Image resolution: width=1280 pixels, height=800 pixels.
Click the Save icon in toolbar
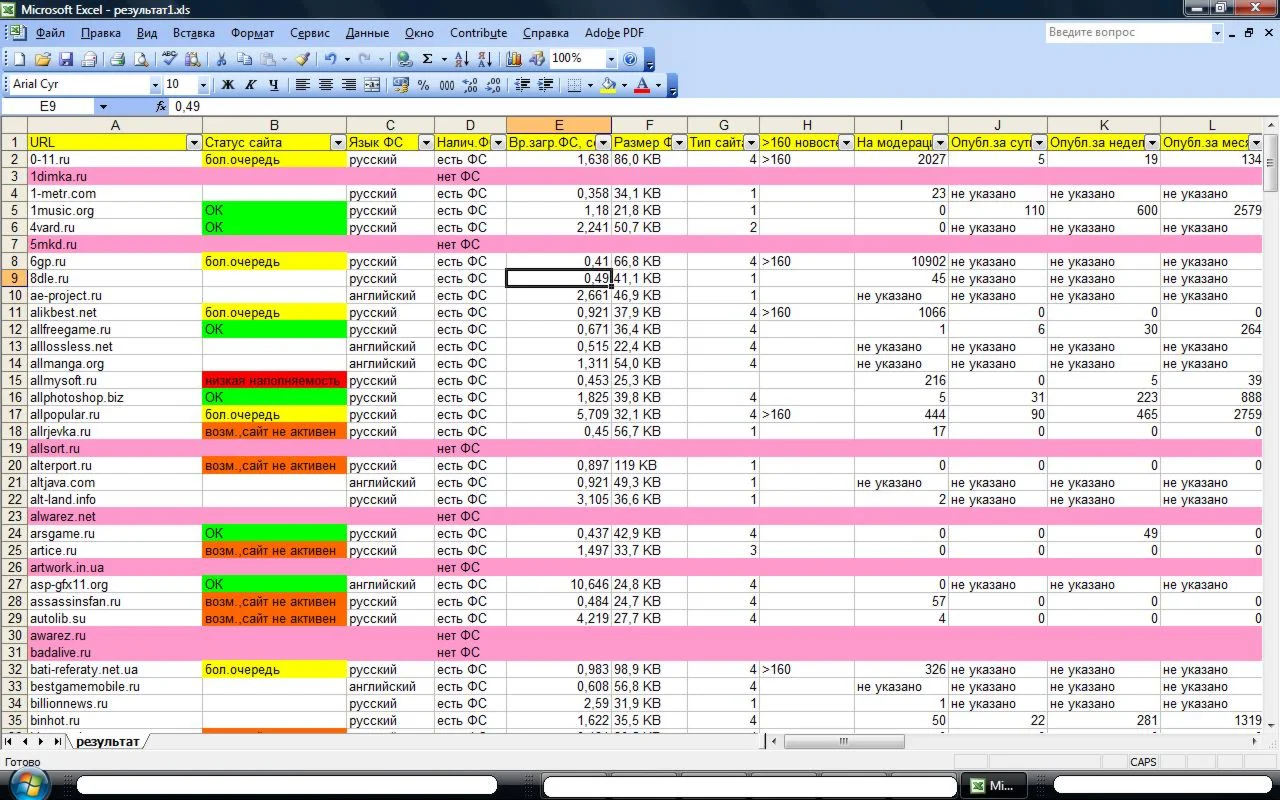[66, 59]
